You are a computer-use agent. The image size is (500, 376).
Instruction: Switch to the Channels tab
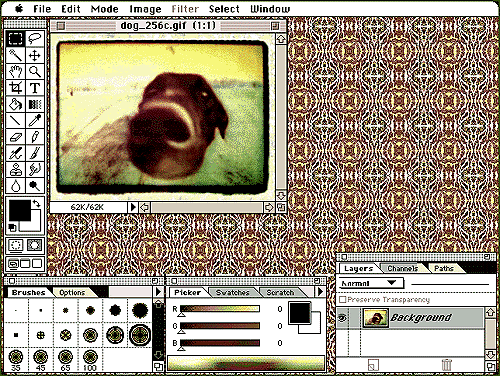[403, 268]
